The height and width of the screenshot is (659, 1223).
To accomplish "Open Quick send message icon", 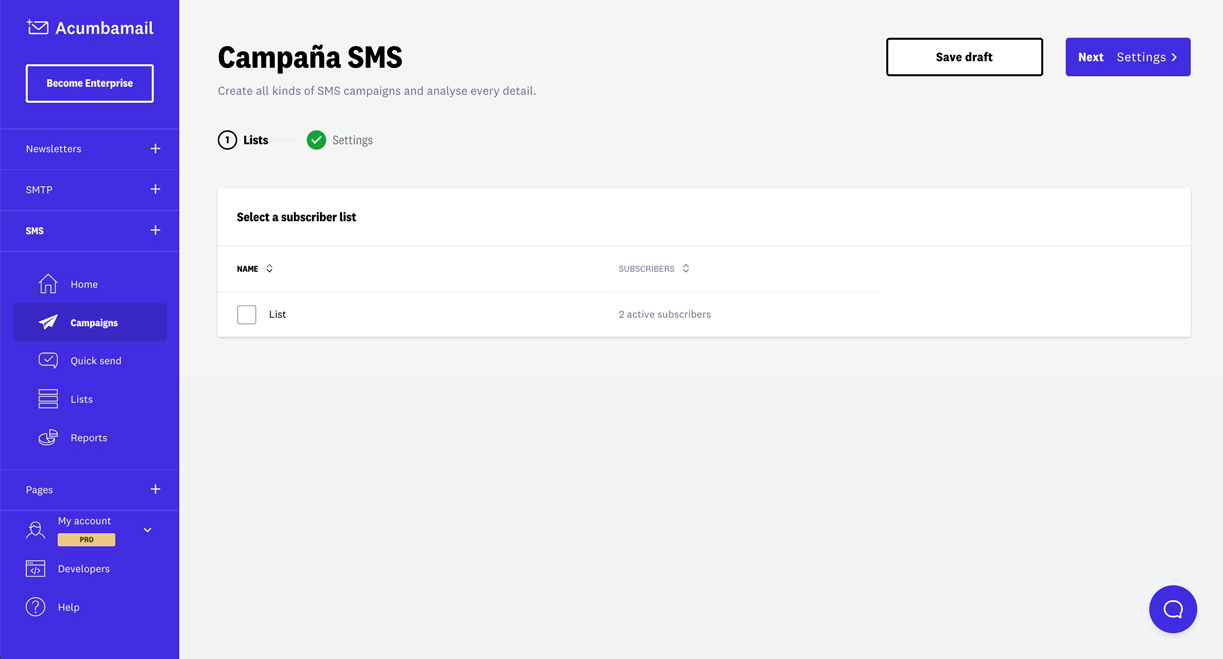I will 48,360.
